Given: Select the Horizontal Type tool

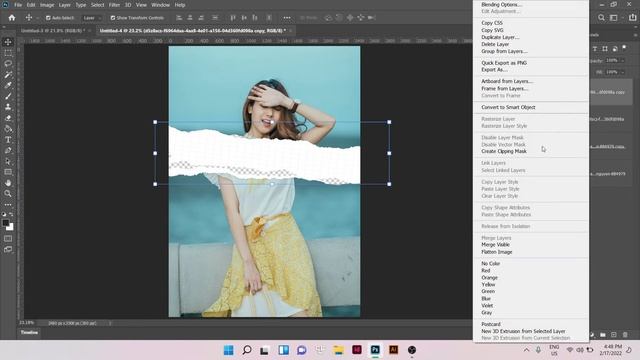Looking at the screenshot, I should [8, 140].
